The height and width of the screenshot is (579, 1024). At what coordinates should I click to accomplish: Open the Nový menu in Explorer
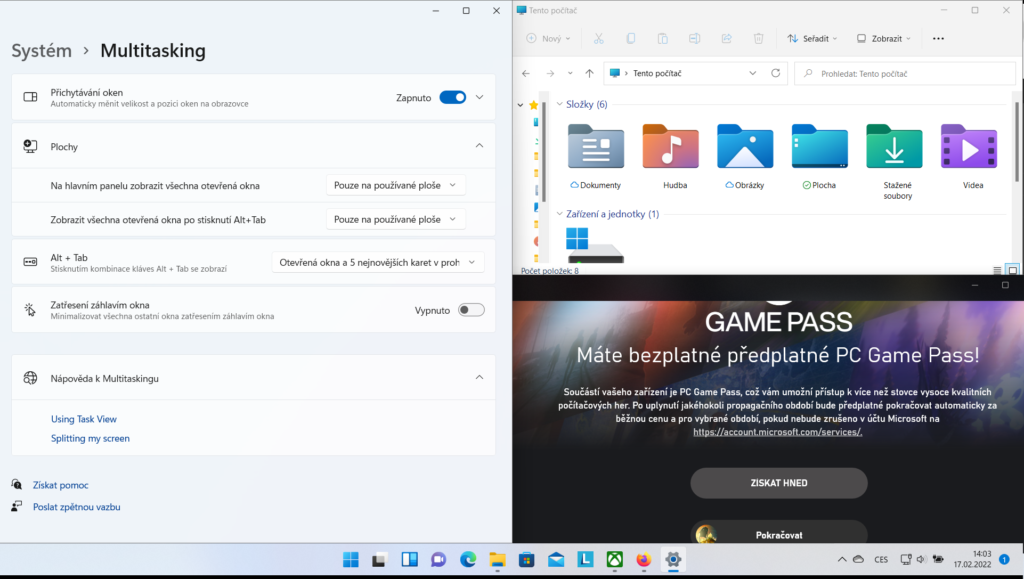549,39
